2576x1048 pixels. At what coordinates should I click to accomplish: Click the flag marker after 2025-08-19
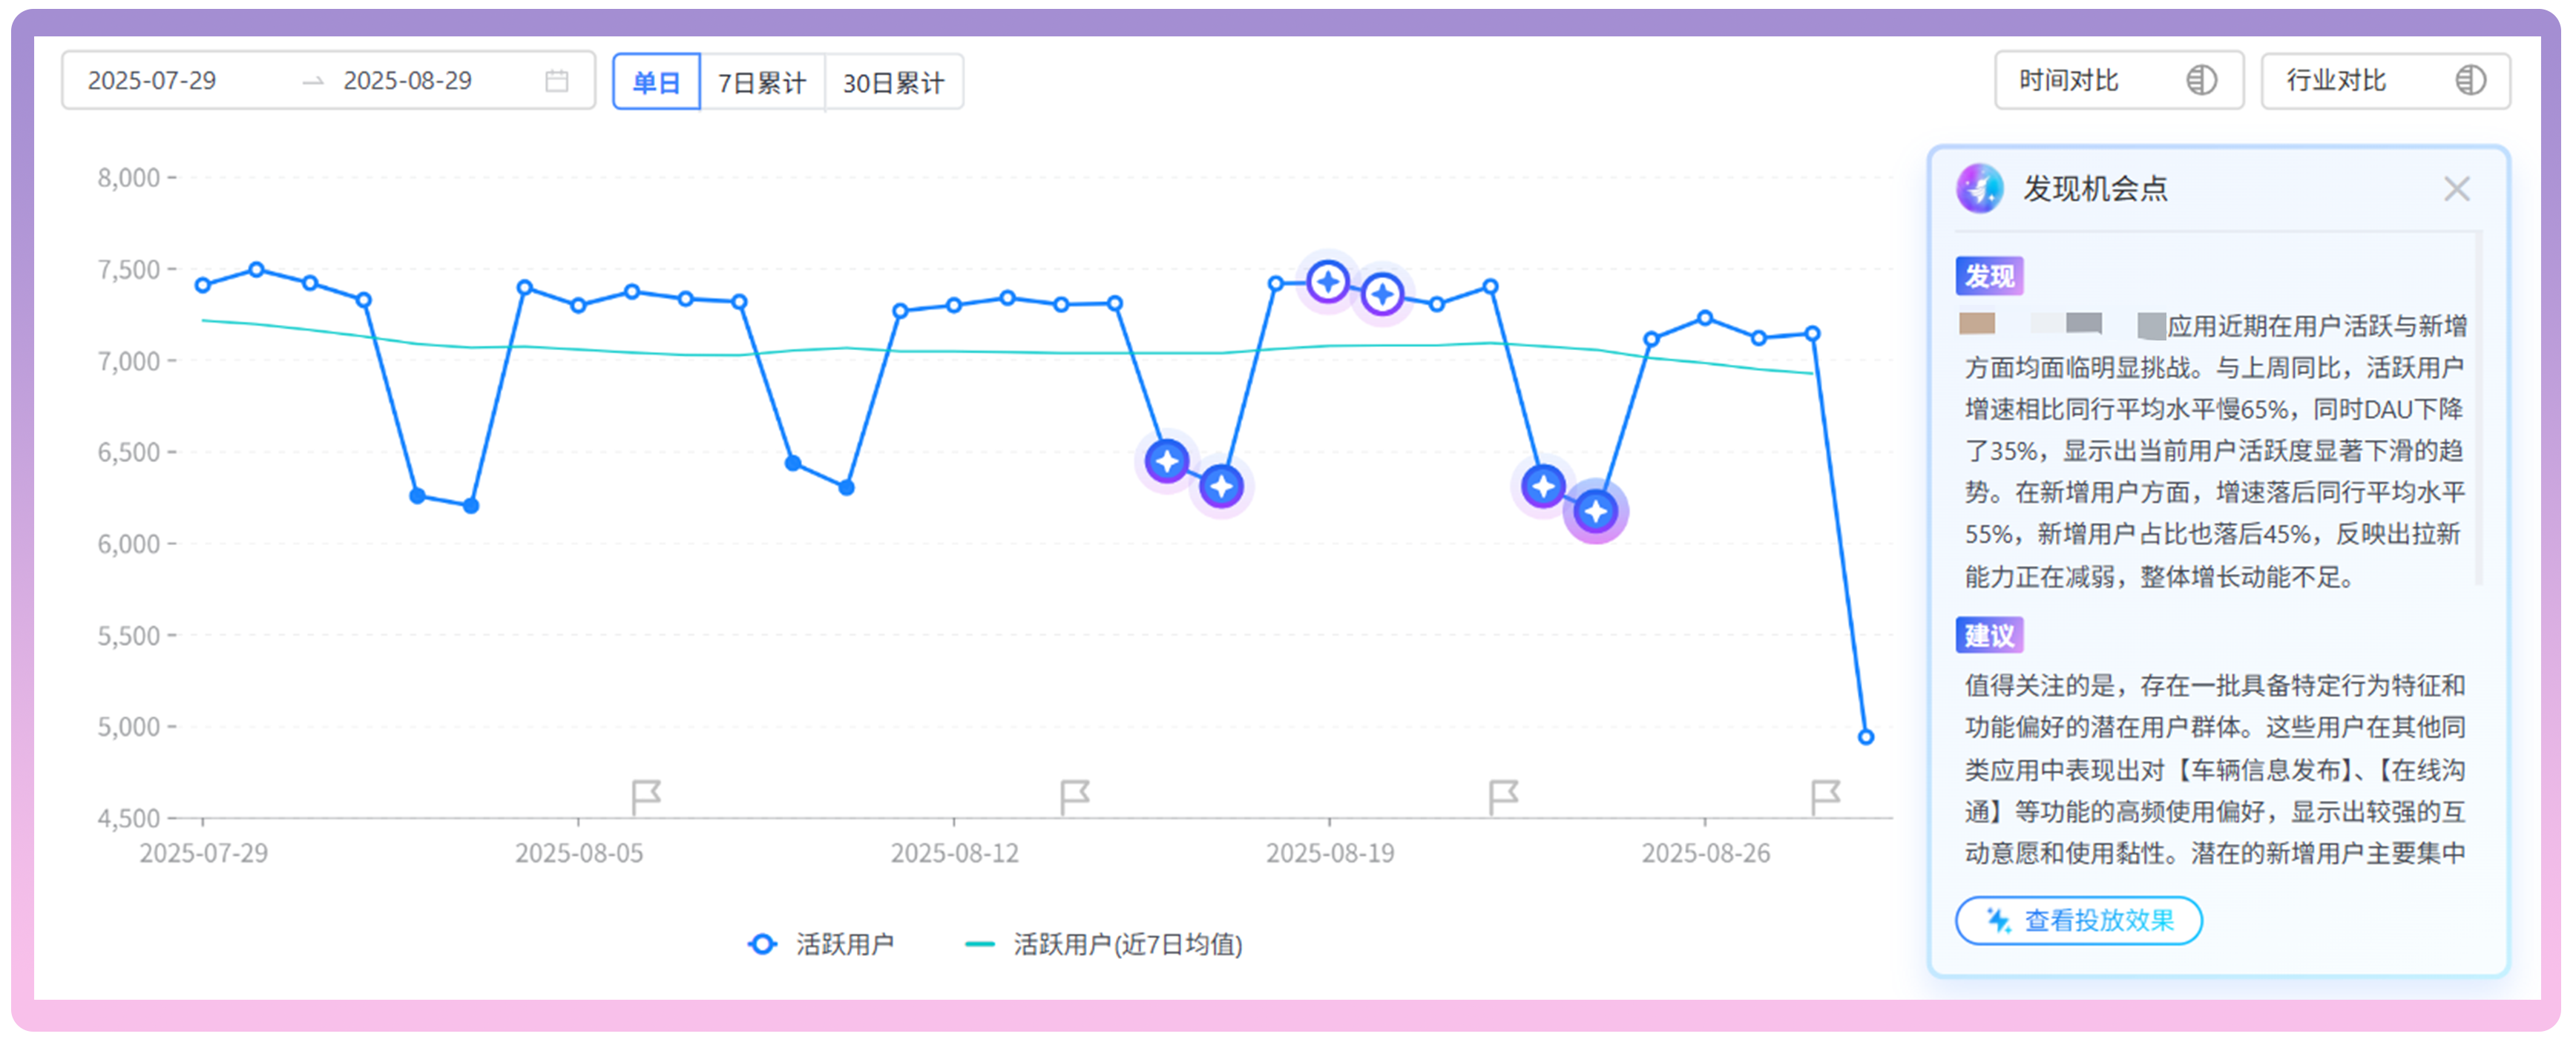pyautogui.click(x=1503, y=797)
